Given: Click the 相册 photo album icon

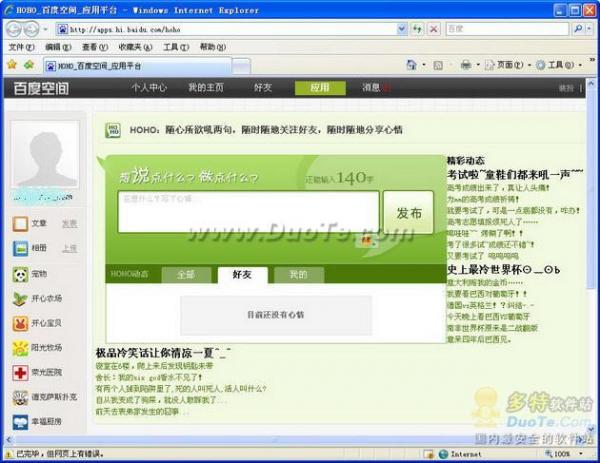Looking at the screenshot, I should (20, 249).
